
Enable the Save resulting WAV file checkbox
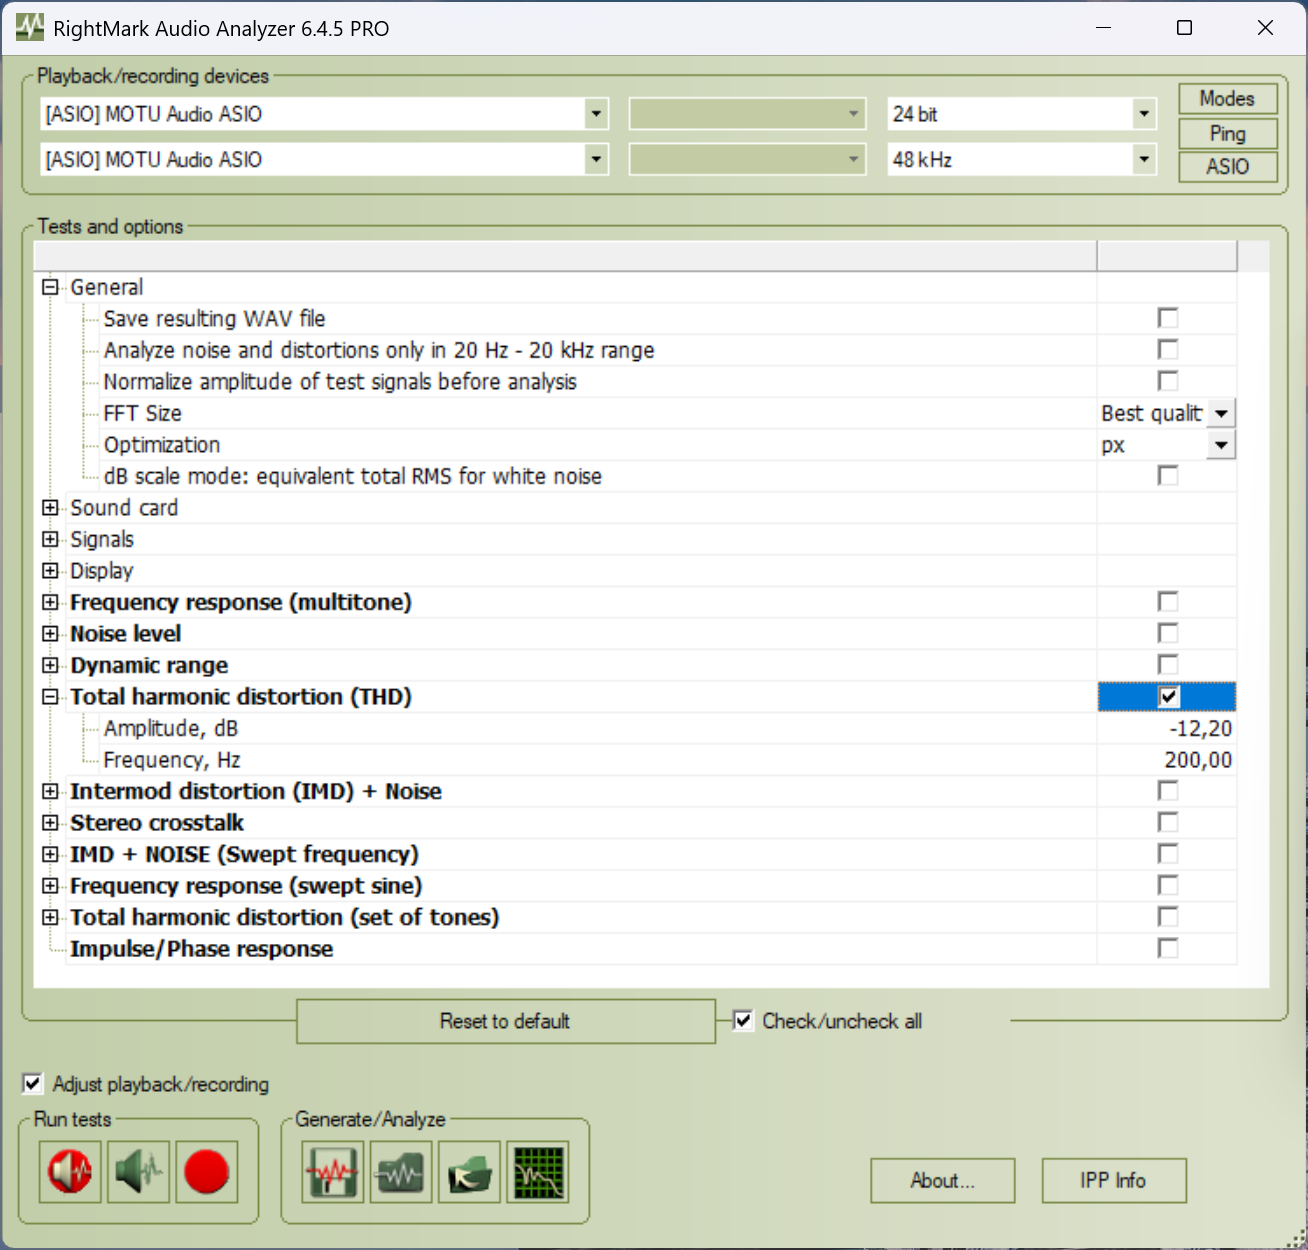[x=1167, y=318]
